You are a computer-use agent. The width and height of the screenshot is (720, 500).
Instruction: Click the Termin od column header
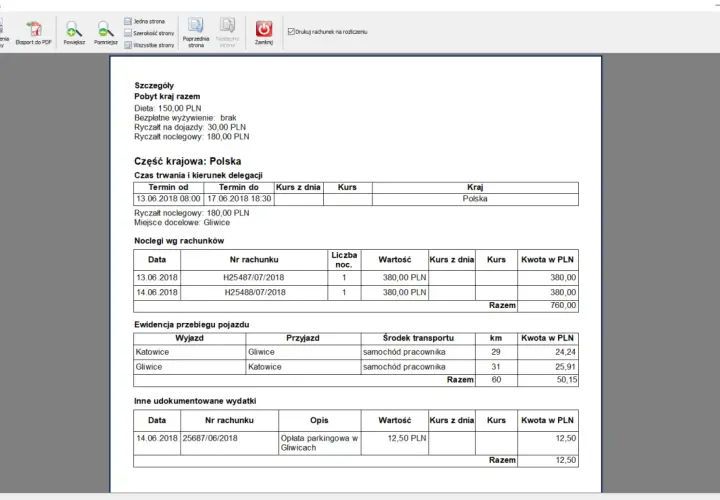point(168,187)
